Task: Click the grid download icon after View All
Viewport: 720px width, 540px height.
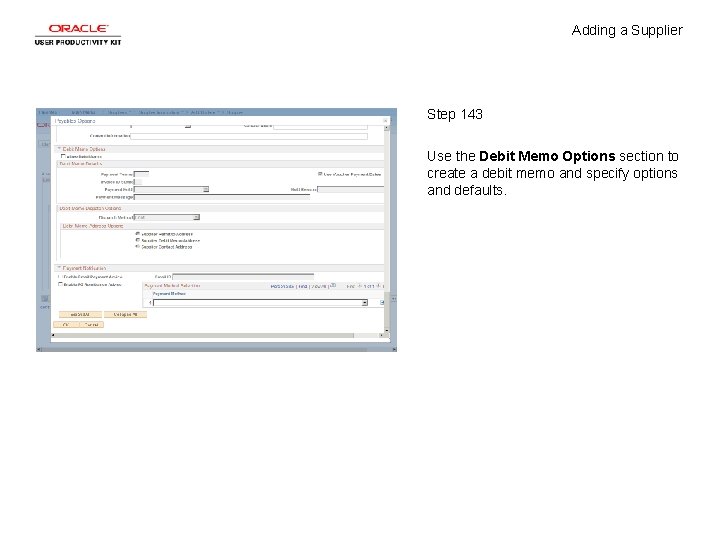Action: (x=333, y=286)
